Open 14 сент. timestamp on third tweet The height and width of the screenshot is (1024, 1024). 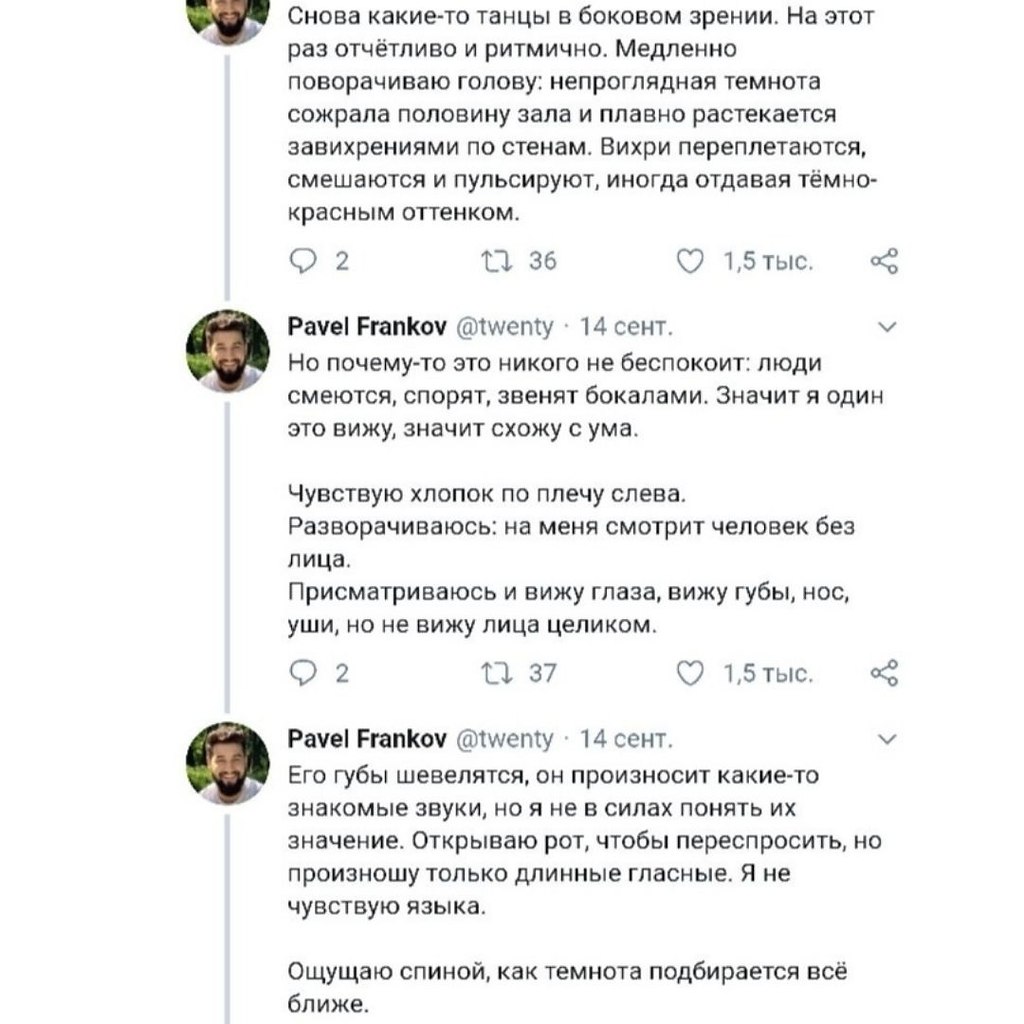(626, 739)
